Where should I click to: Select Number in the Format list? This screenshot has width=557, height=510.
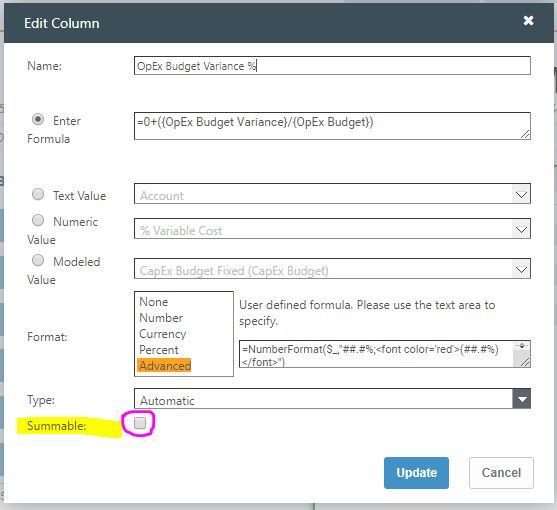click(x=161, y=318)
